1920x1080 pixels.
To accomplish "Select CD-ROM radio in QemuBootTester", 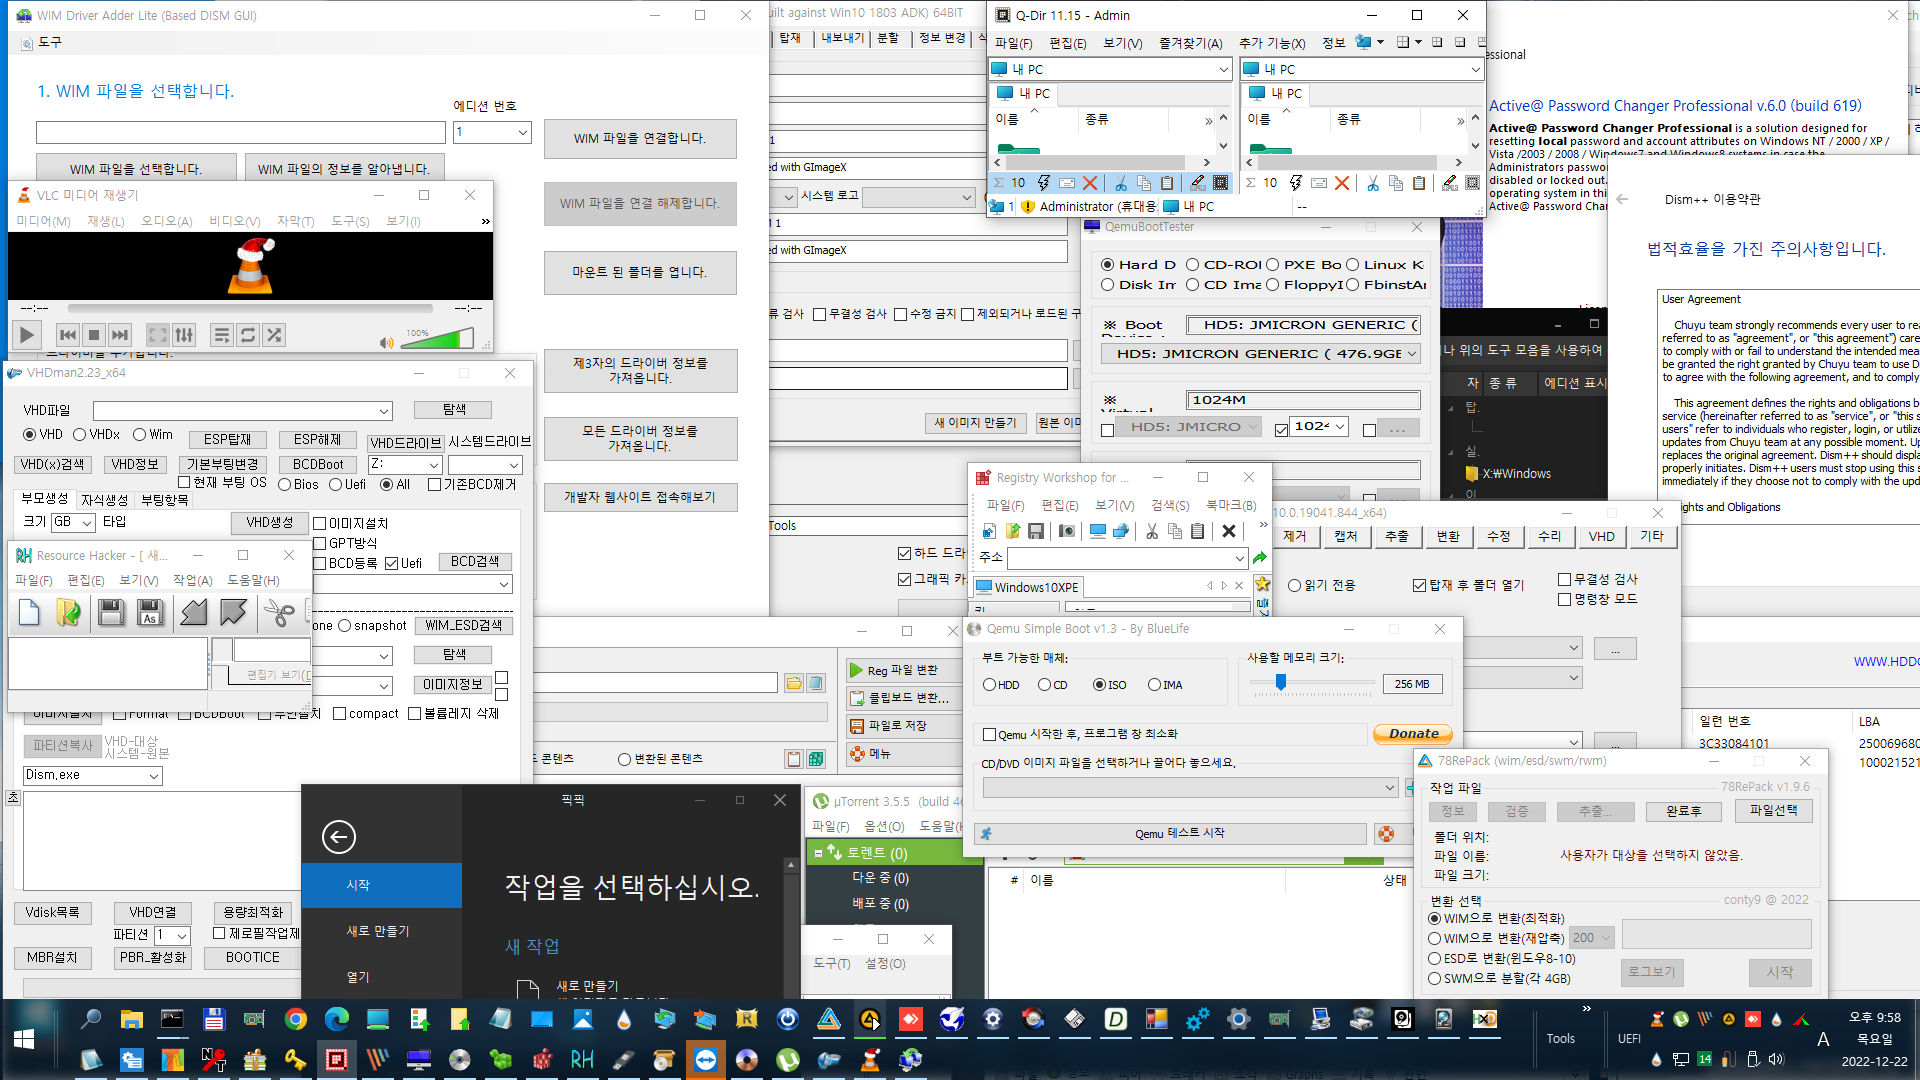I will point(1193,265).
